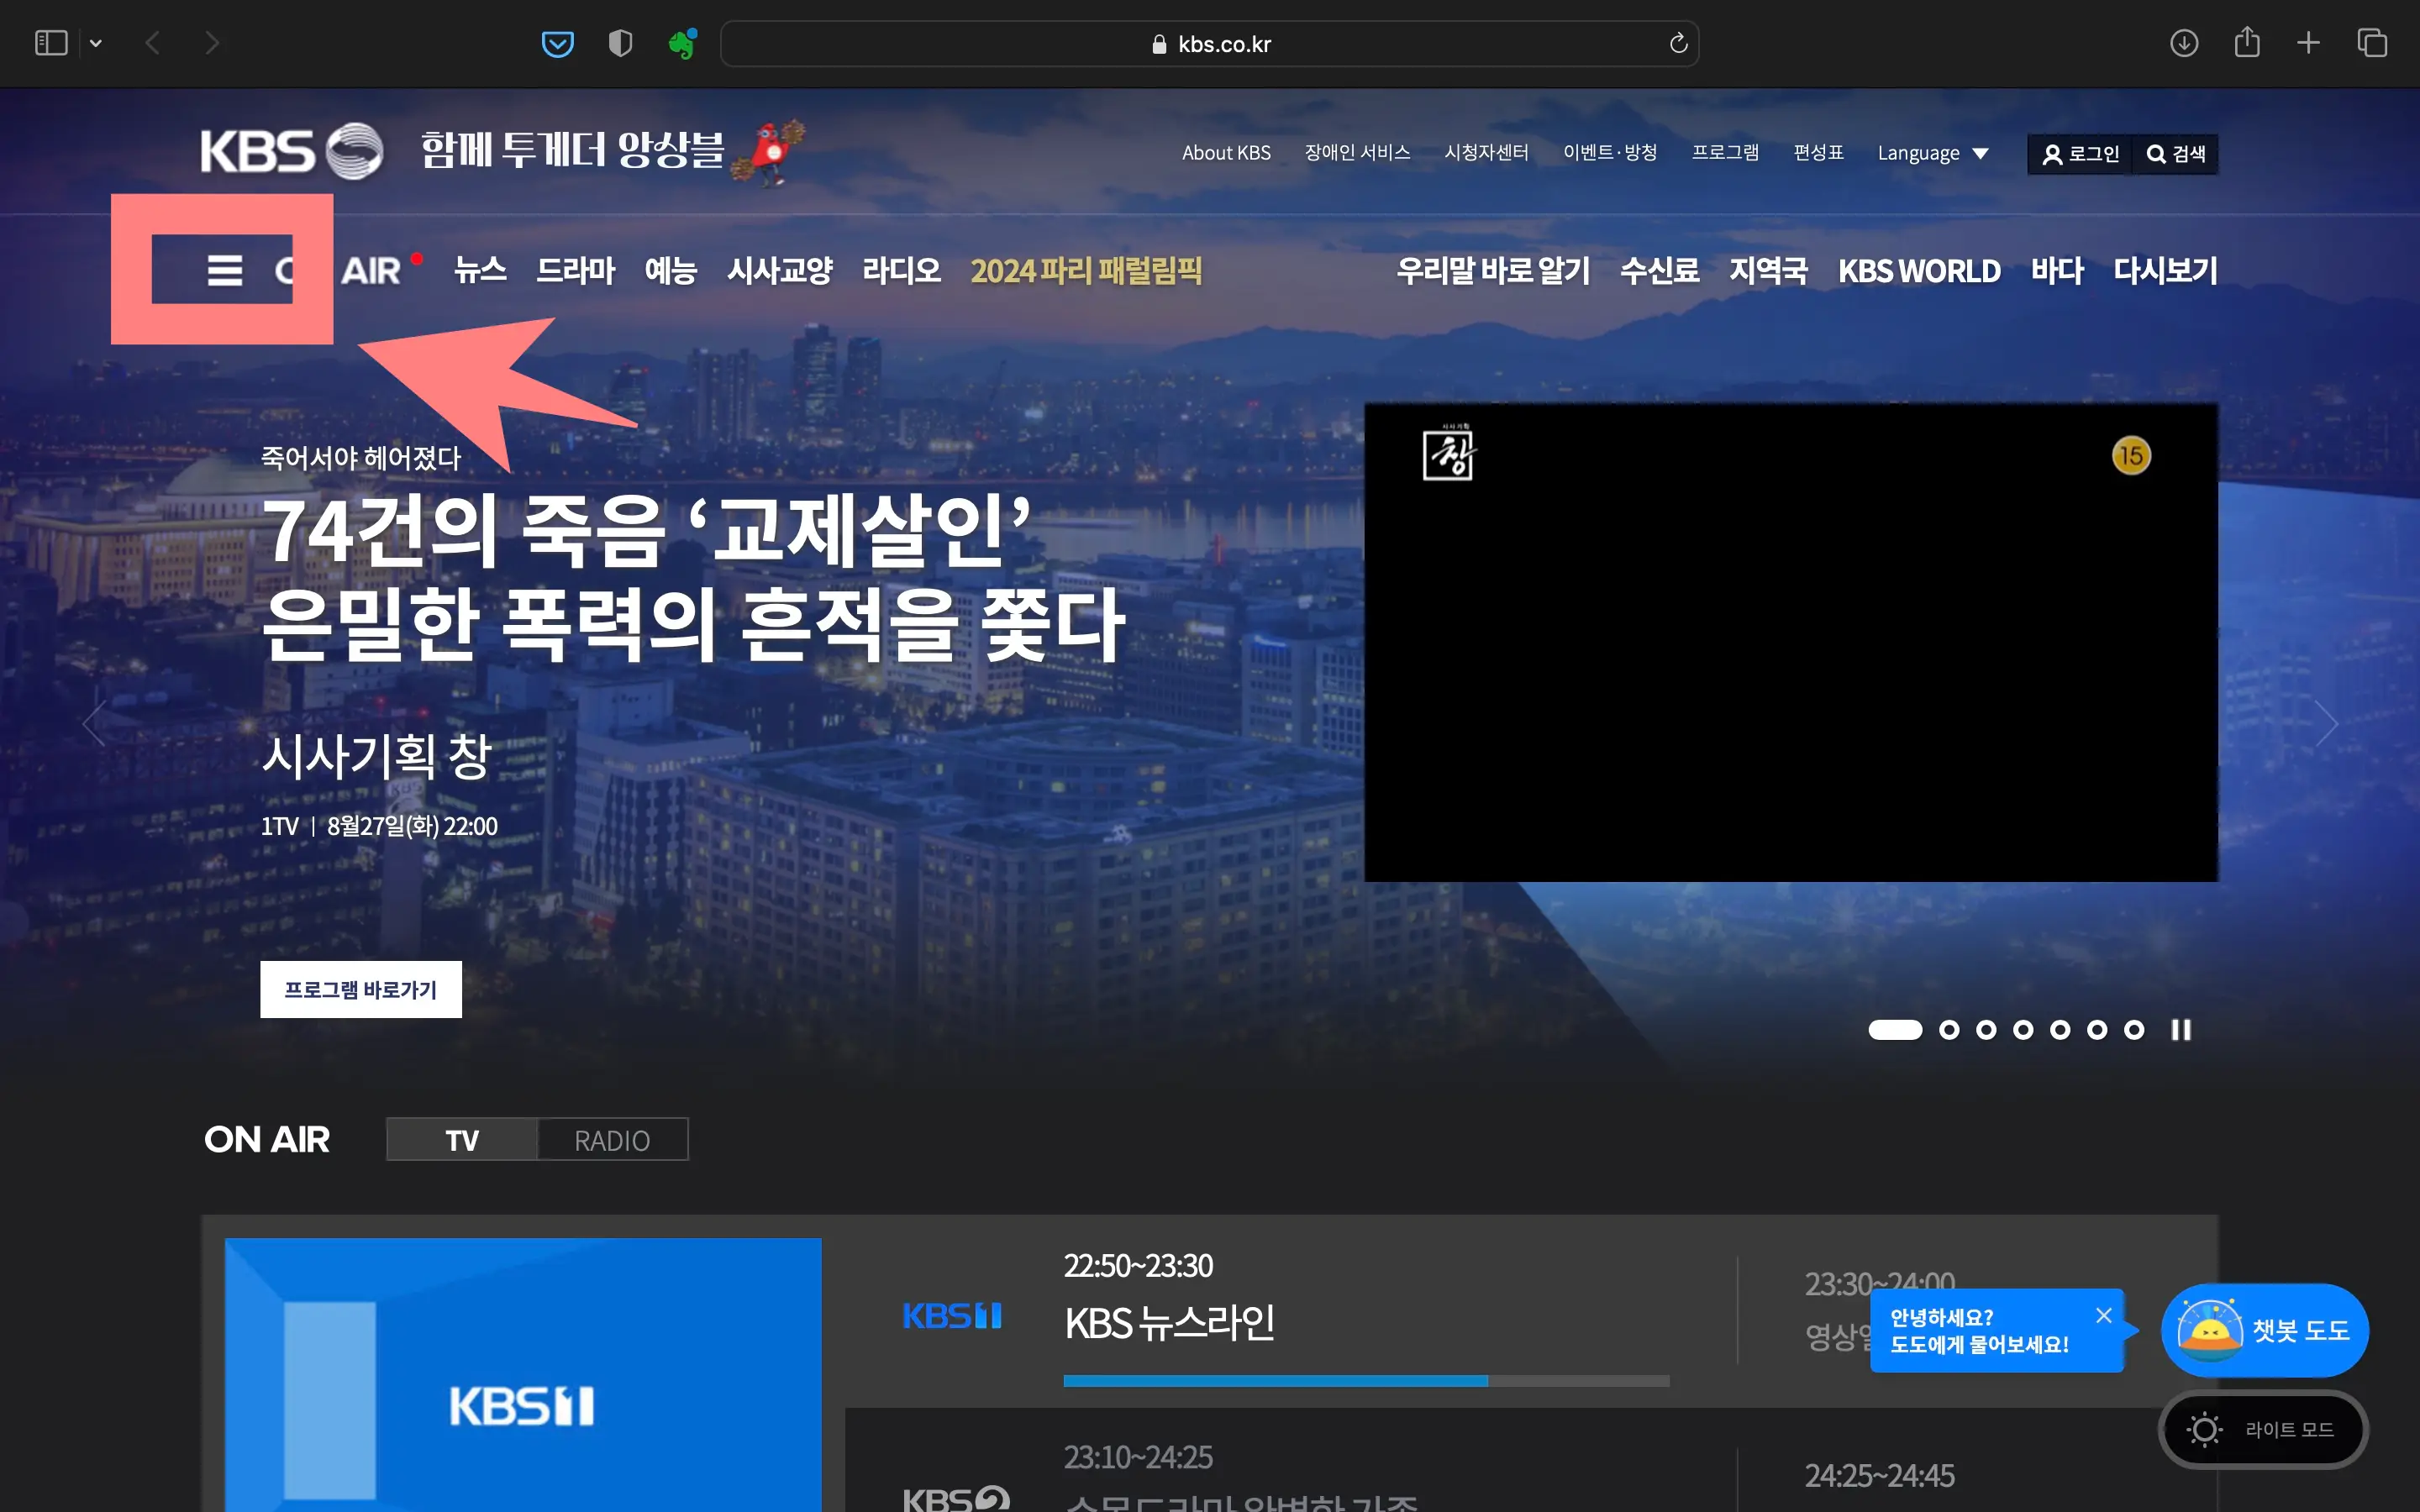The height and width of the screenshot is (1512, 2420).
Task: Switch to 라이트 모드 light mode
Action: point(2263,1429)
